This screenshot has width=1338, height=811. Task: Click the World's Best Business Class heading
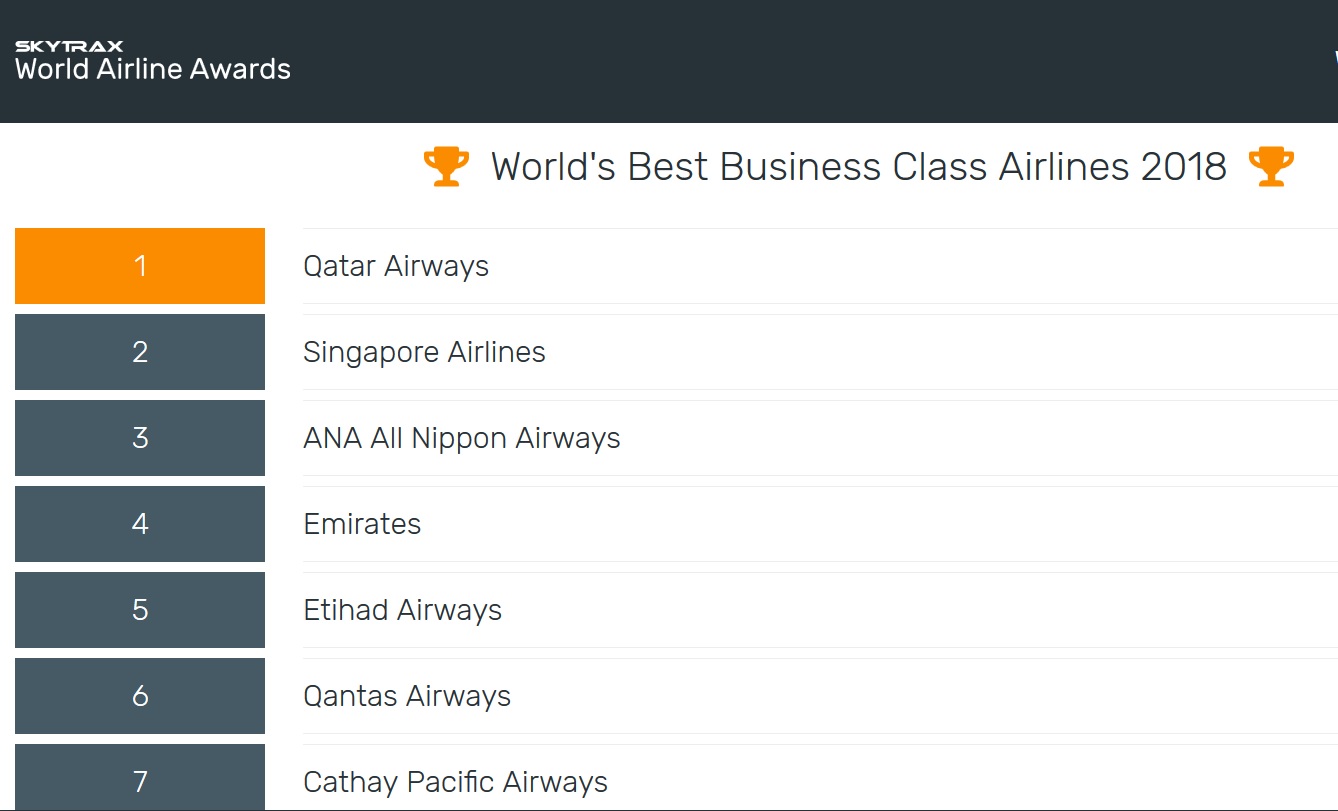click(x=858, y=167)
